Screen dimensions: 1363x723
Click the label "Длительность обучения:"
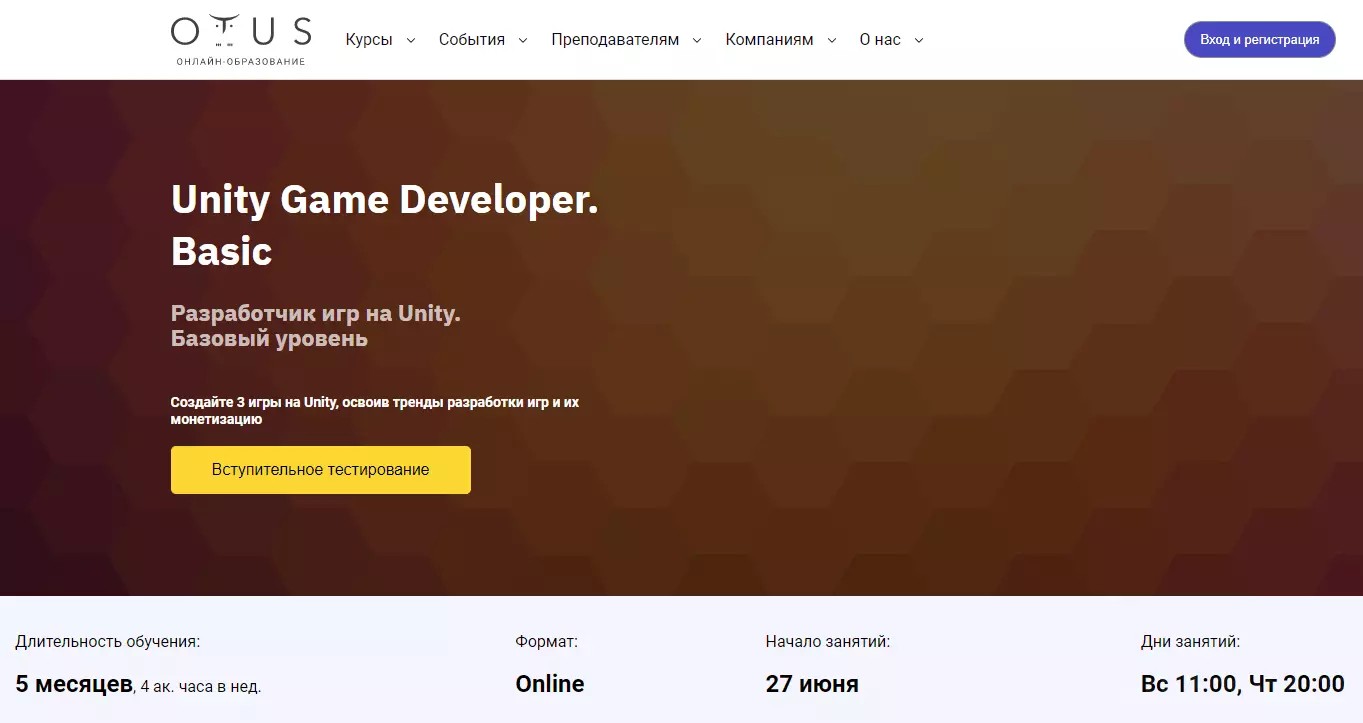tap(108, 642)
